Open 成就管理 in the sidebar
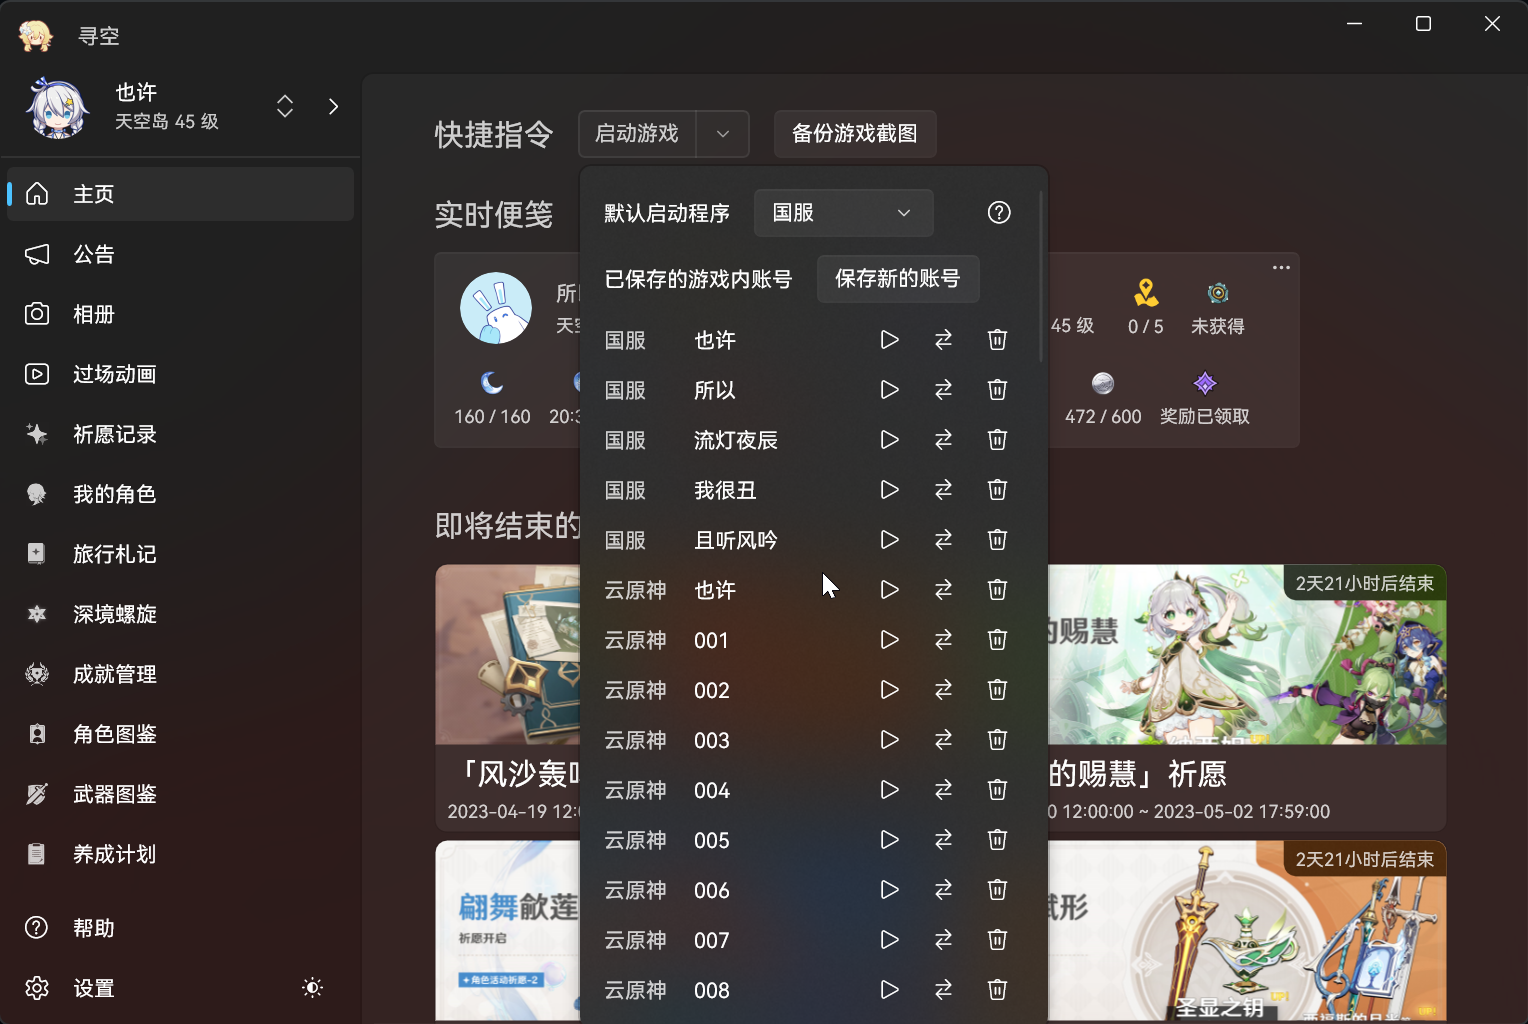The width and height of the screenshot is (1528, 1024). point(180,674)
